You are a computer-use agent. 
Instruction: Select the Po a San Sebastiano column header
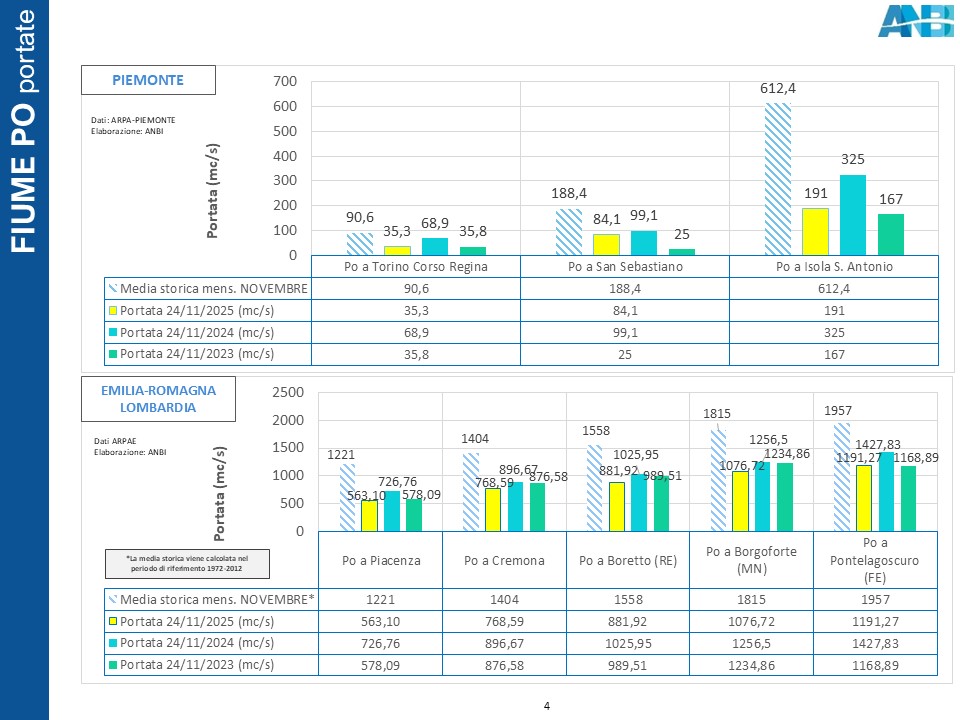[625, 267]
